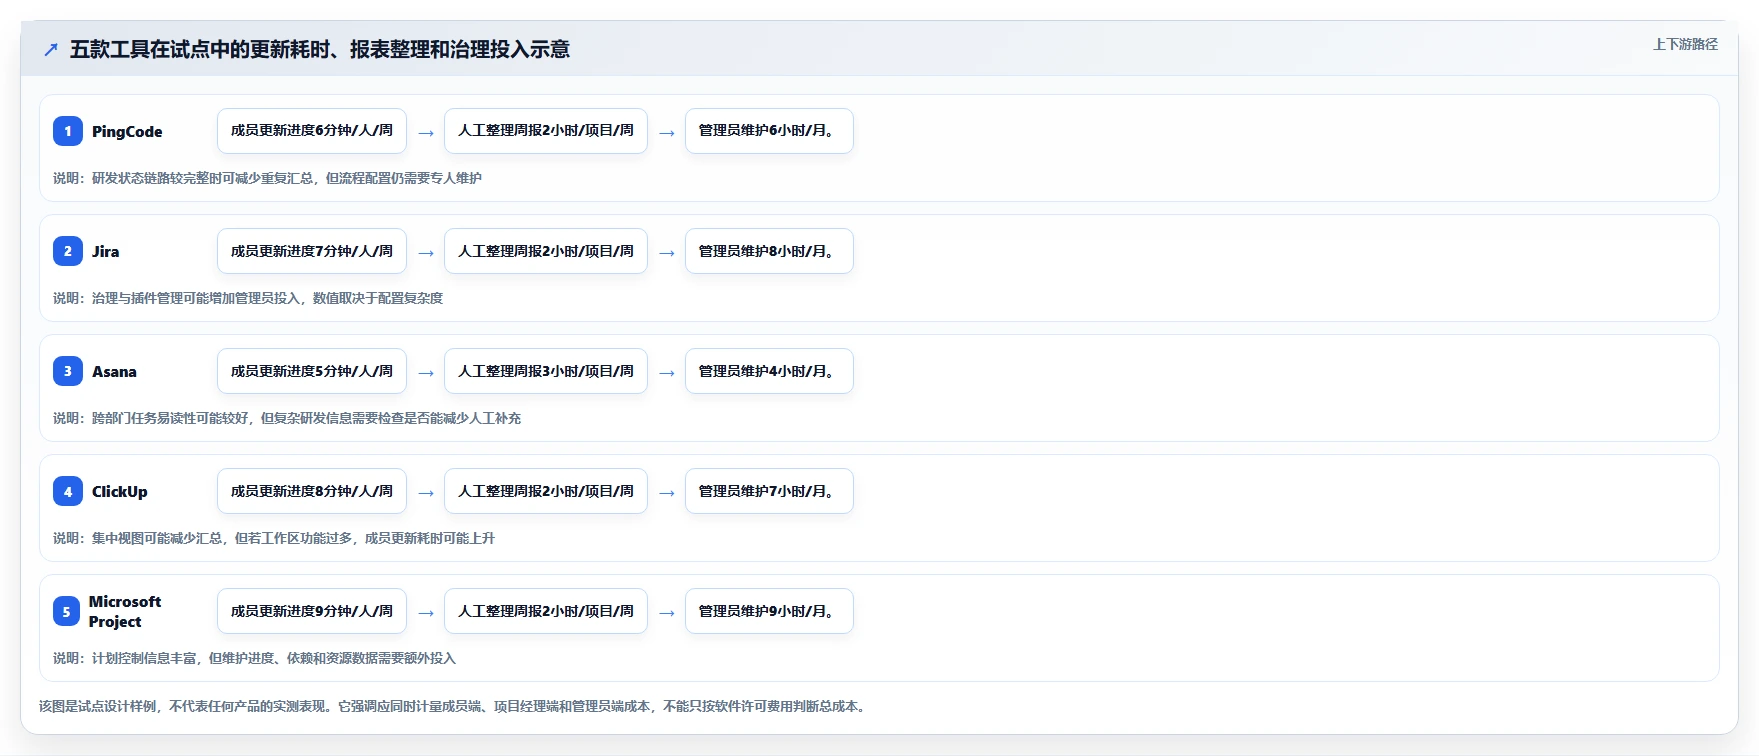Image resolution: width=1759 pixels, height=756 pixels.
Task: Click the number 4 badge for ClickUp
Action: 68,491
